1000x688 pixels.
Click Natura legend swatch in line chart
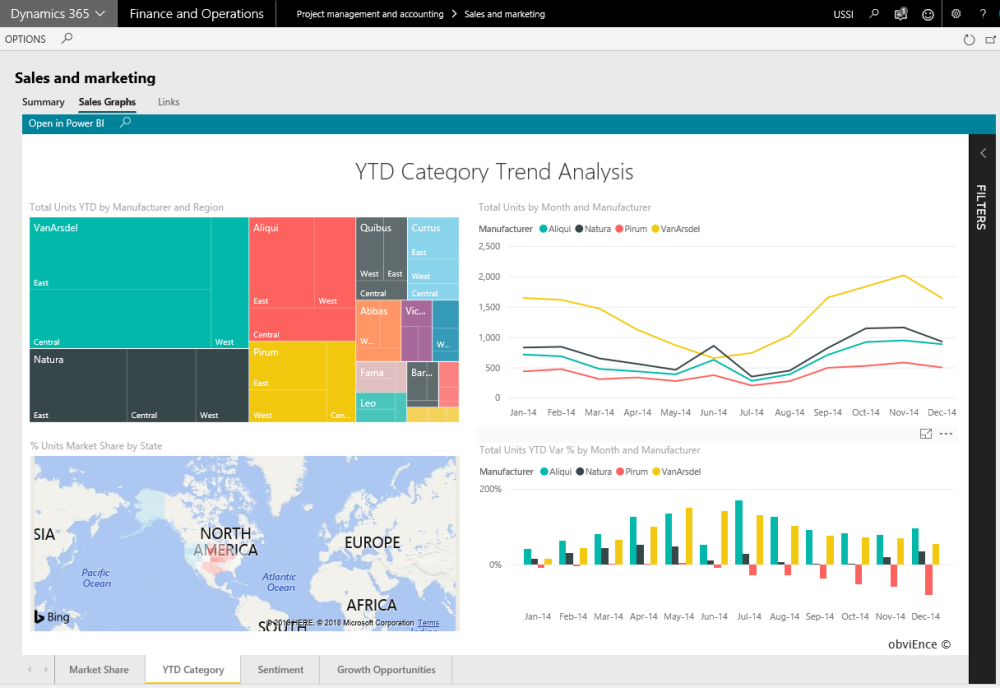coord(579,229)
